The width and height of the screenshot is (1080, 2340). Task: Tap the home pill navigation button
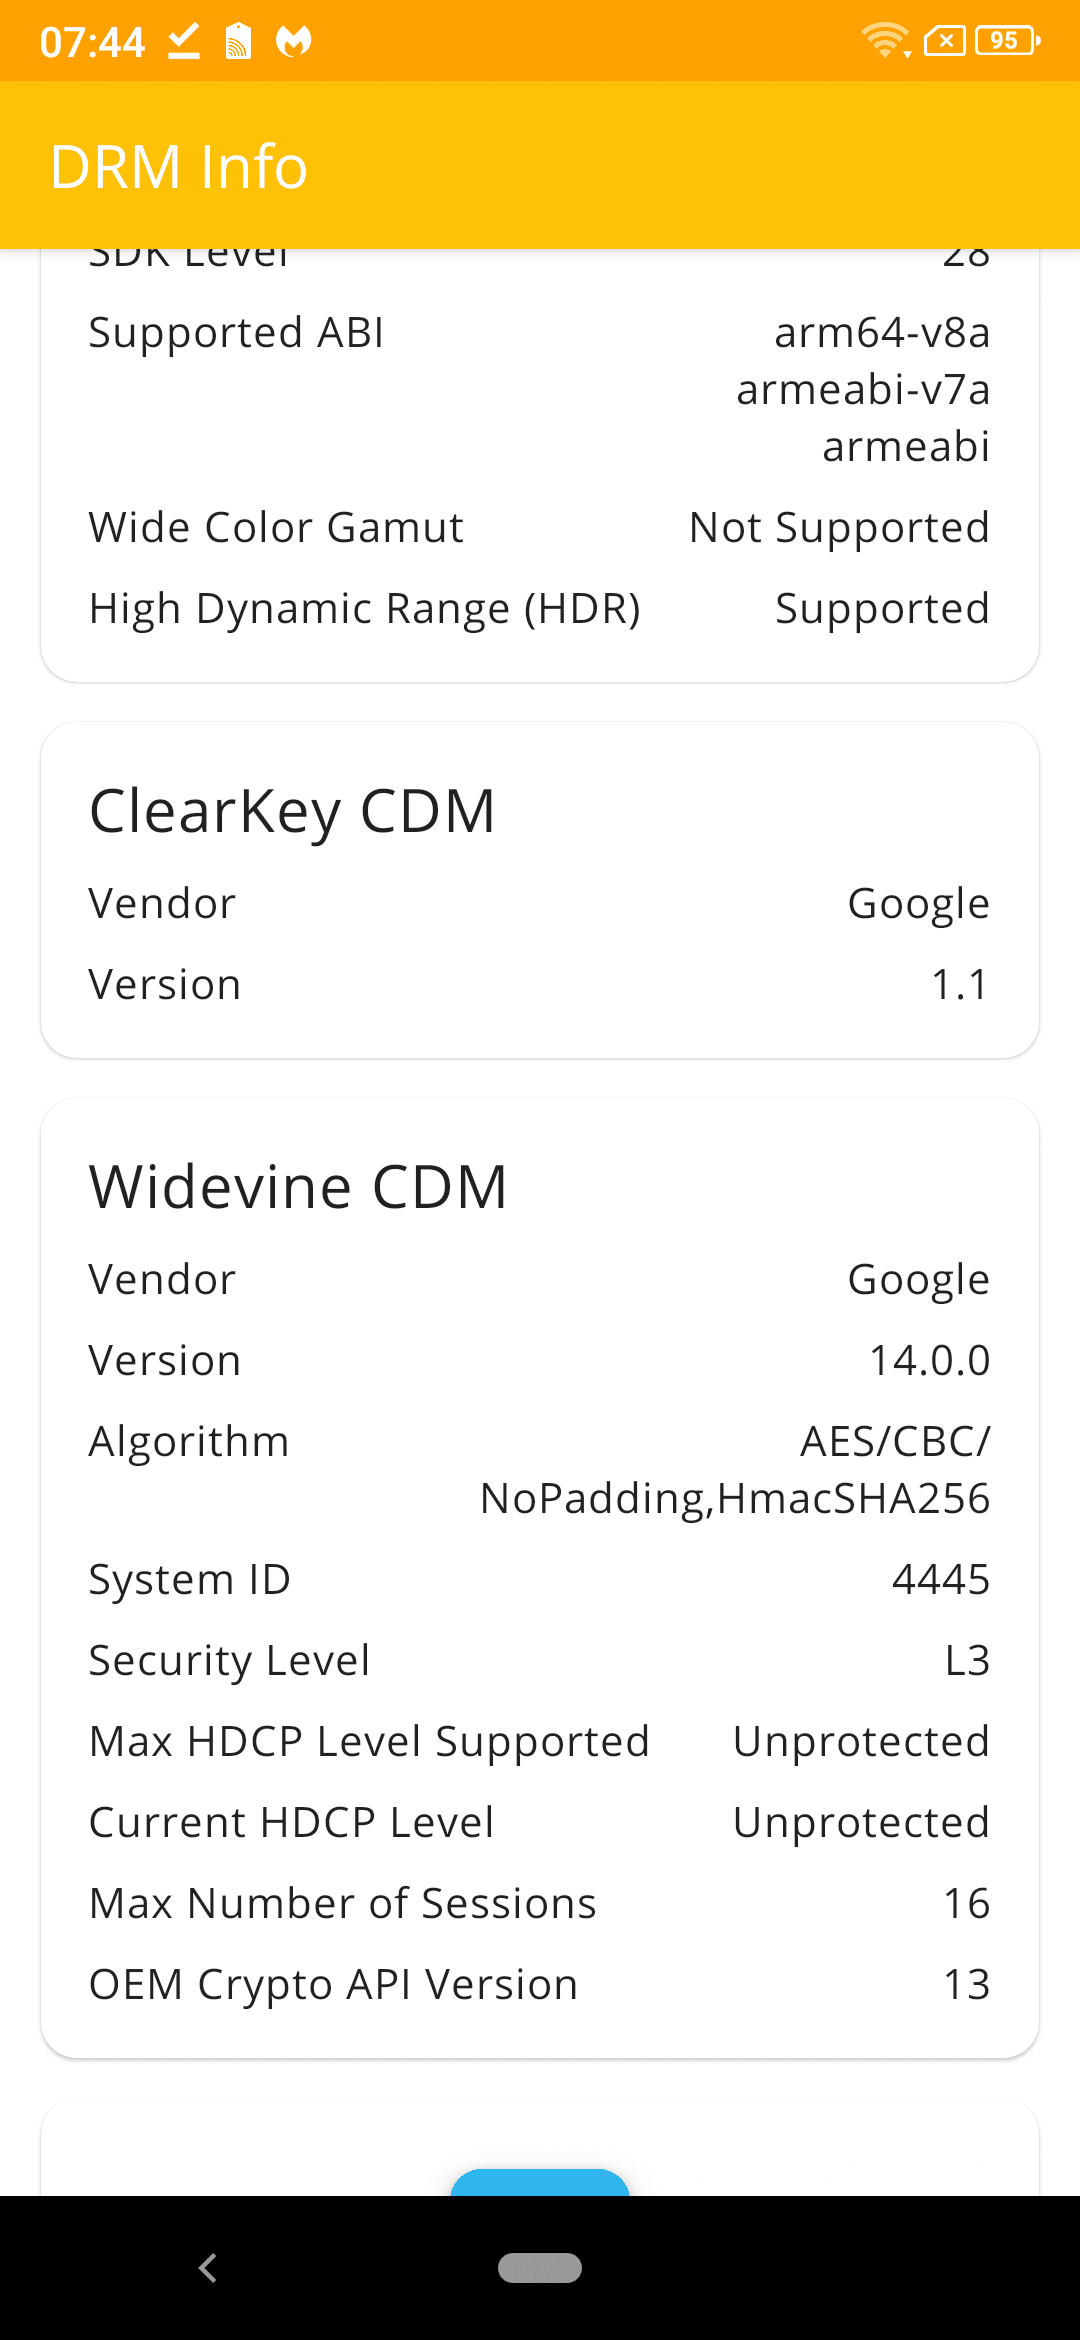click(x=540, y=2268)
